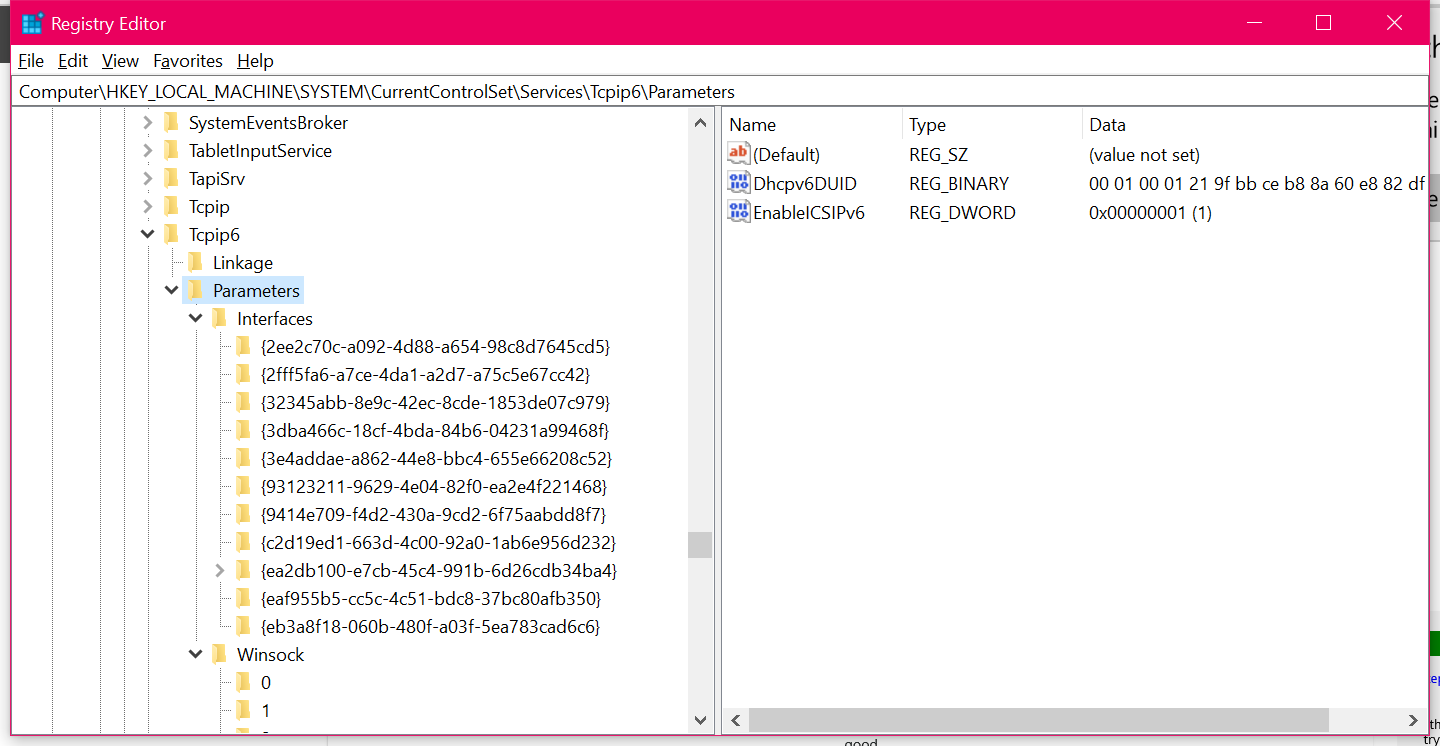Click the Tcpip6 folder icon

point(171,235)
